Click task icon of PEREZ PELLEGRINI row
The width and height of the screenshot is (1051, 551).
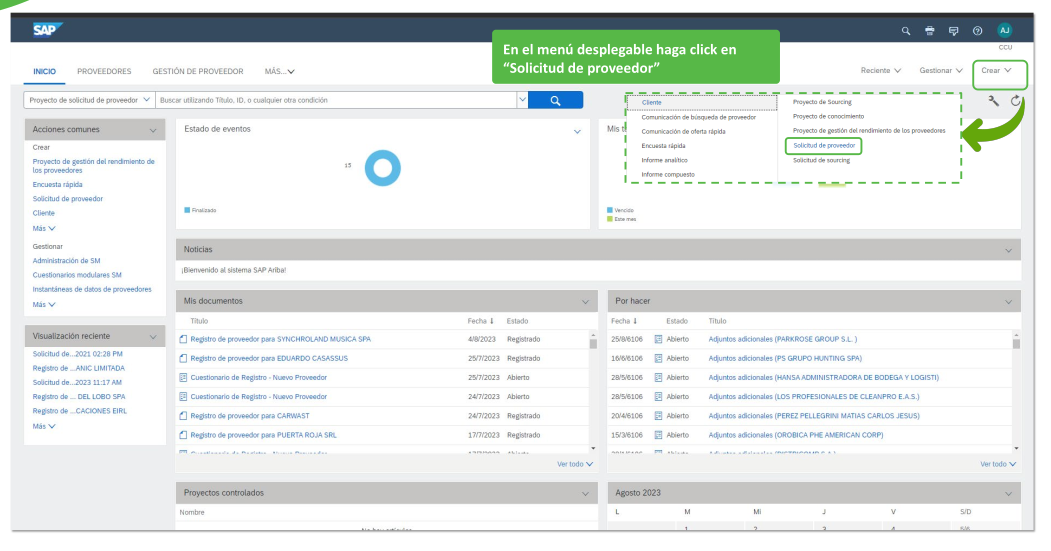(x=658, y=416)
